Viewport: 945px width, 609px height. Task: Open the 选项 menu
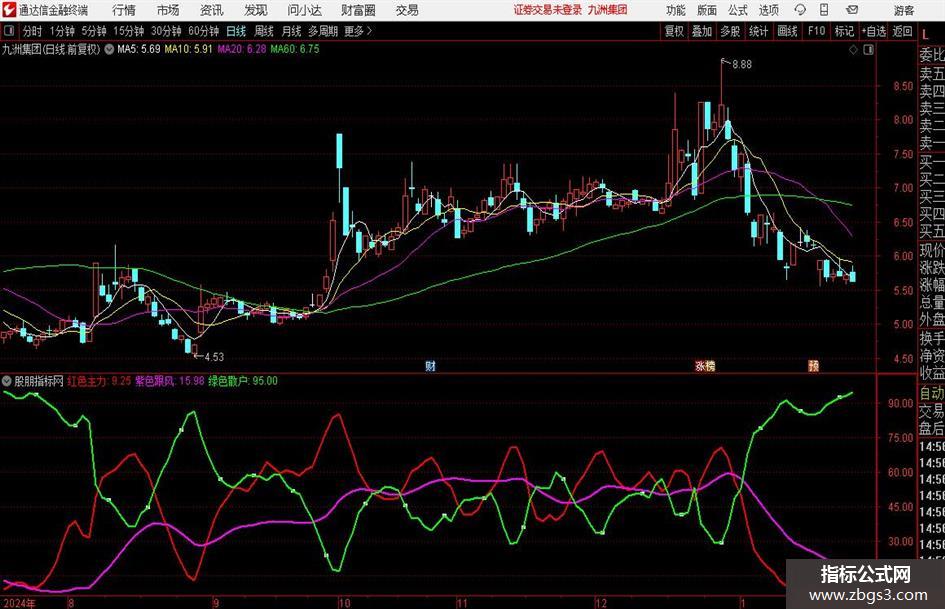[x=768, y=10]
